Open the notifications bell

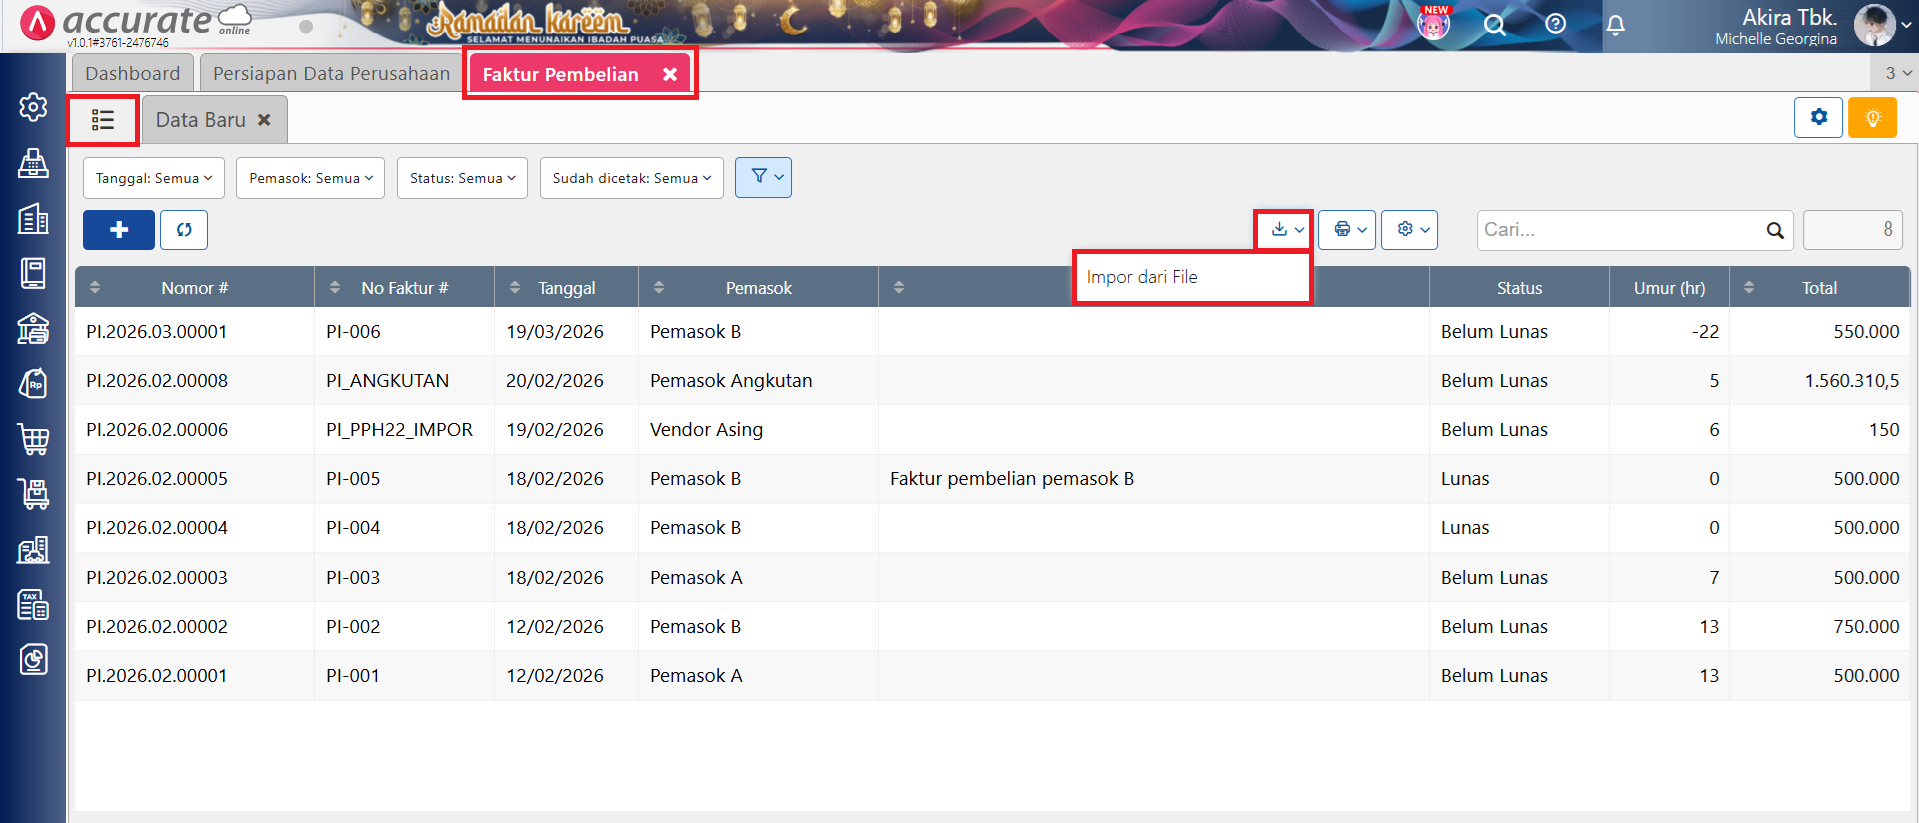tap(1615, 25)
